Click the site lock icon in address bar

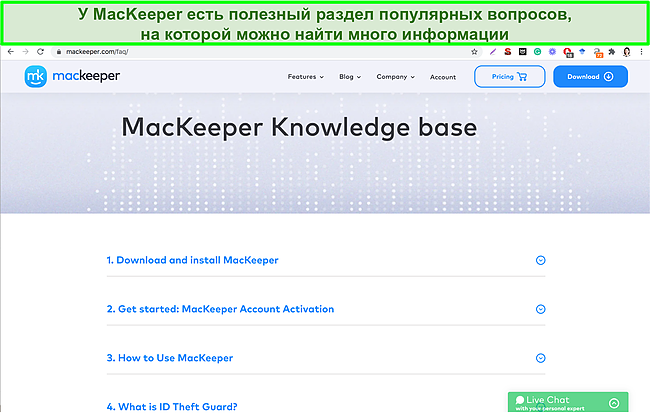point(59,52)
